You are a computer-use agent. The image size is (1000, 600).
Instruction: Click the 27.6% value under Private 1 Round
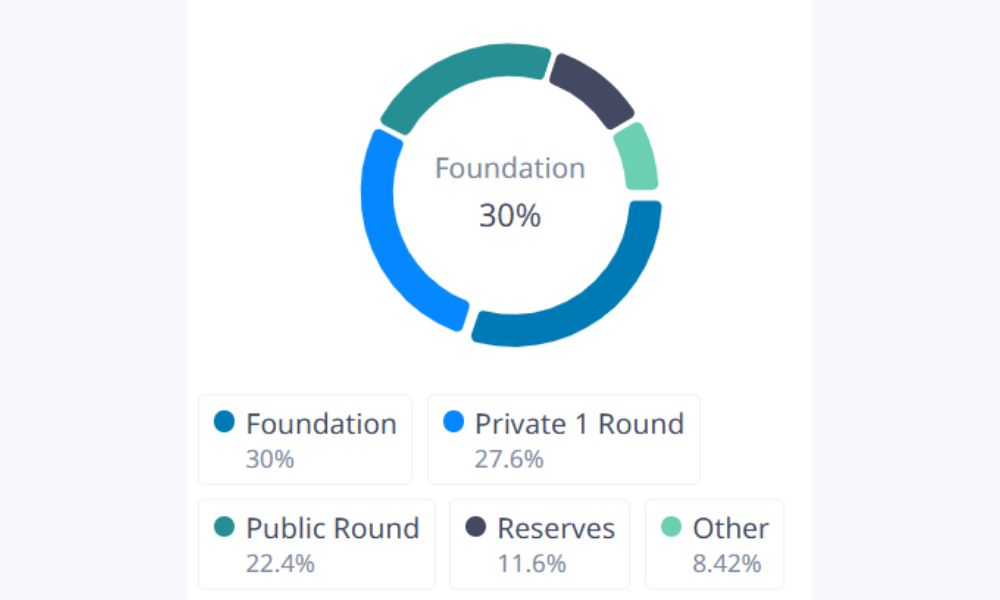point(509,459)
